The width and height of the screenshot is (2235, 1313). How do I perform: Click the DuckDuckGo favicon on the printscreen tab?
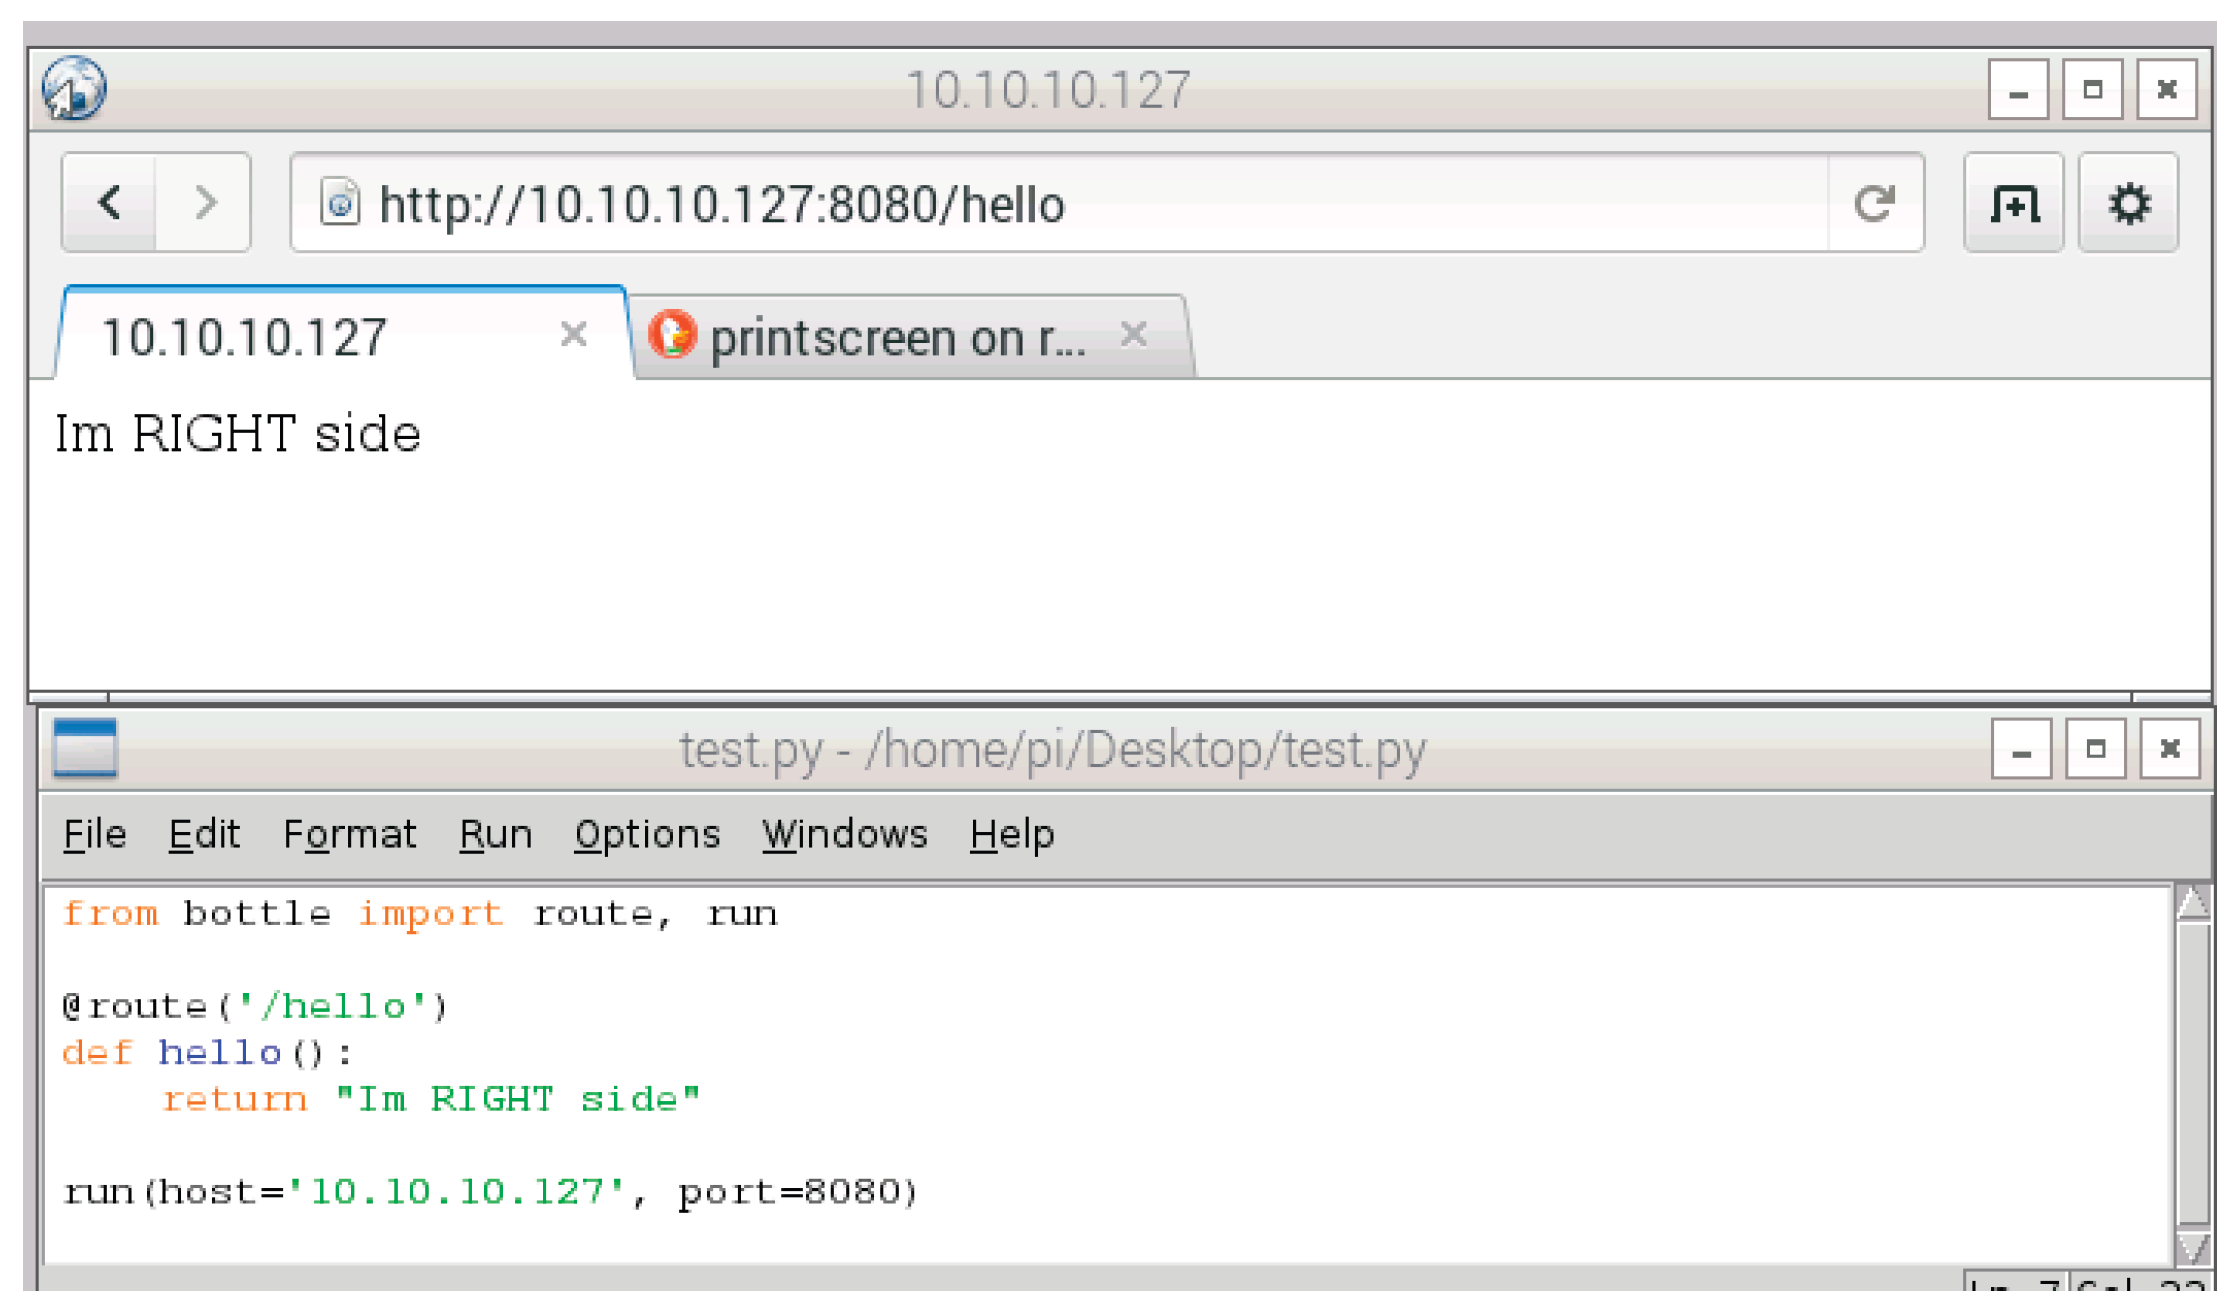click(673, 335)
